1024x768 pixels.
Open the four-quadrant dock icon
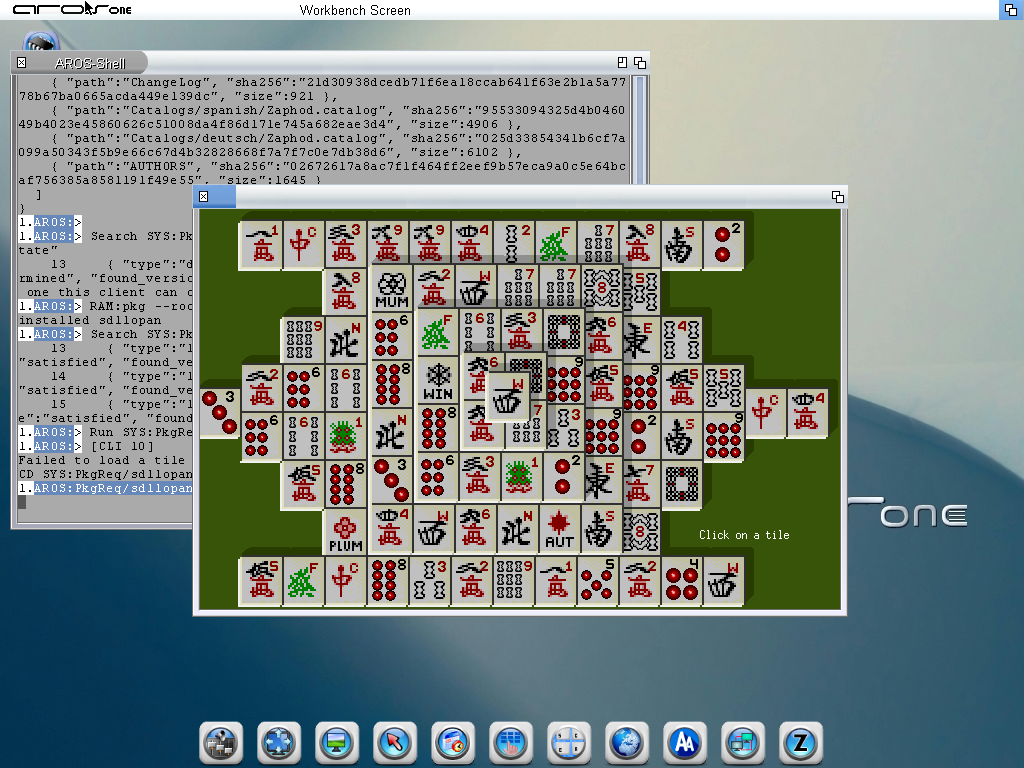click(569, 743)
